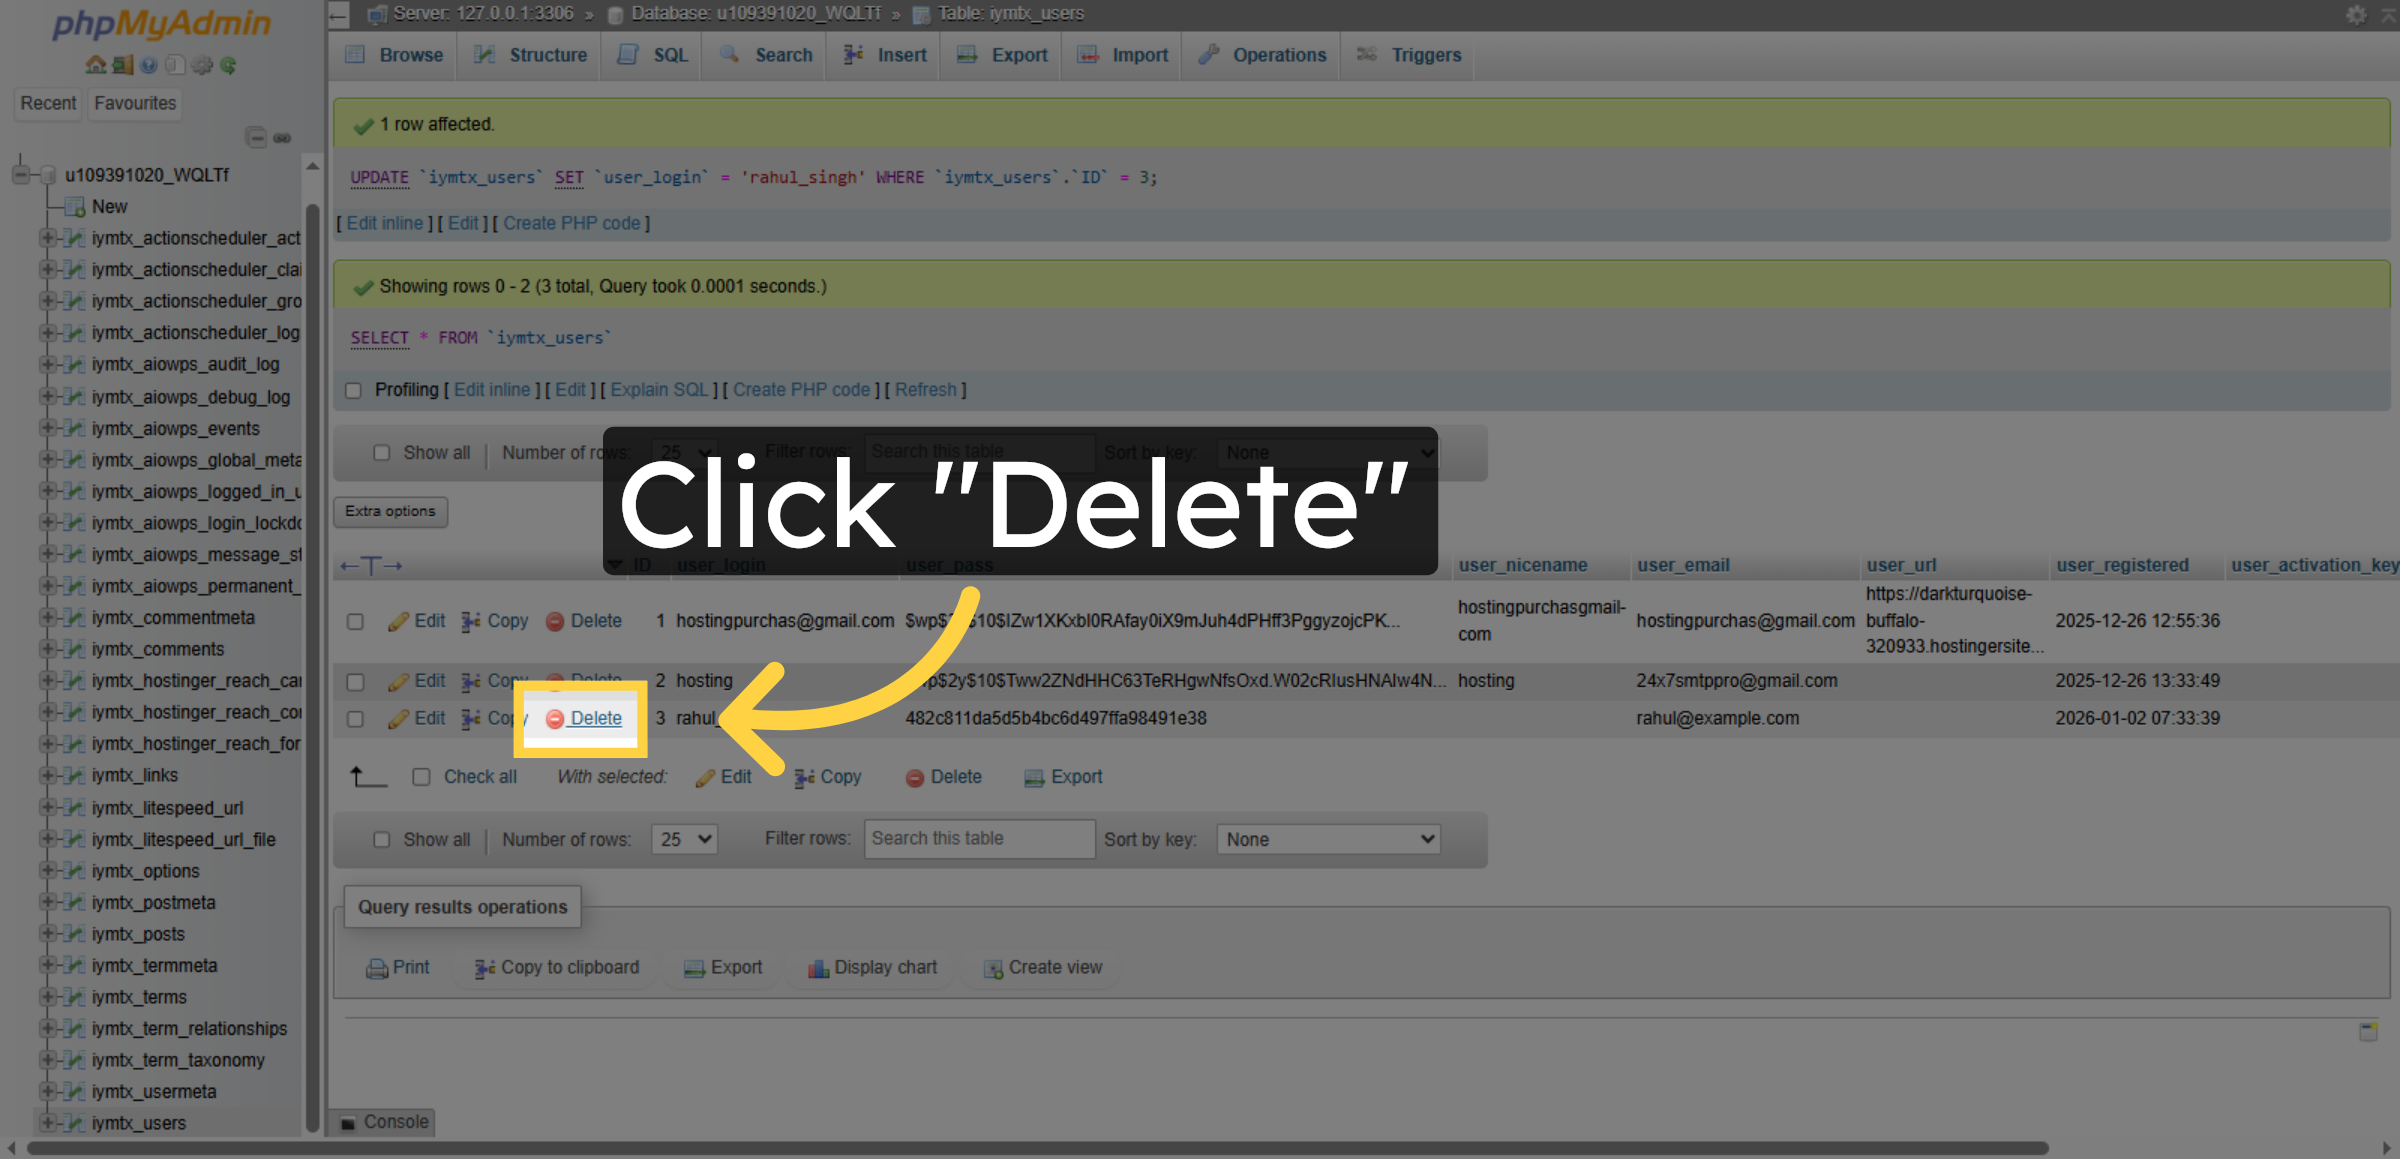Click the phpMyAdmin home icon
2400x1159 pixels.
pos(96,65)
